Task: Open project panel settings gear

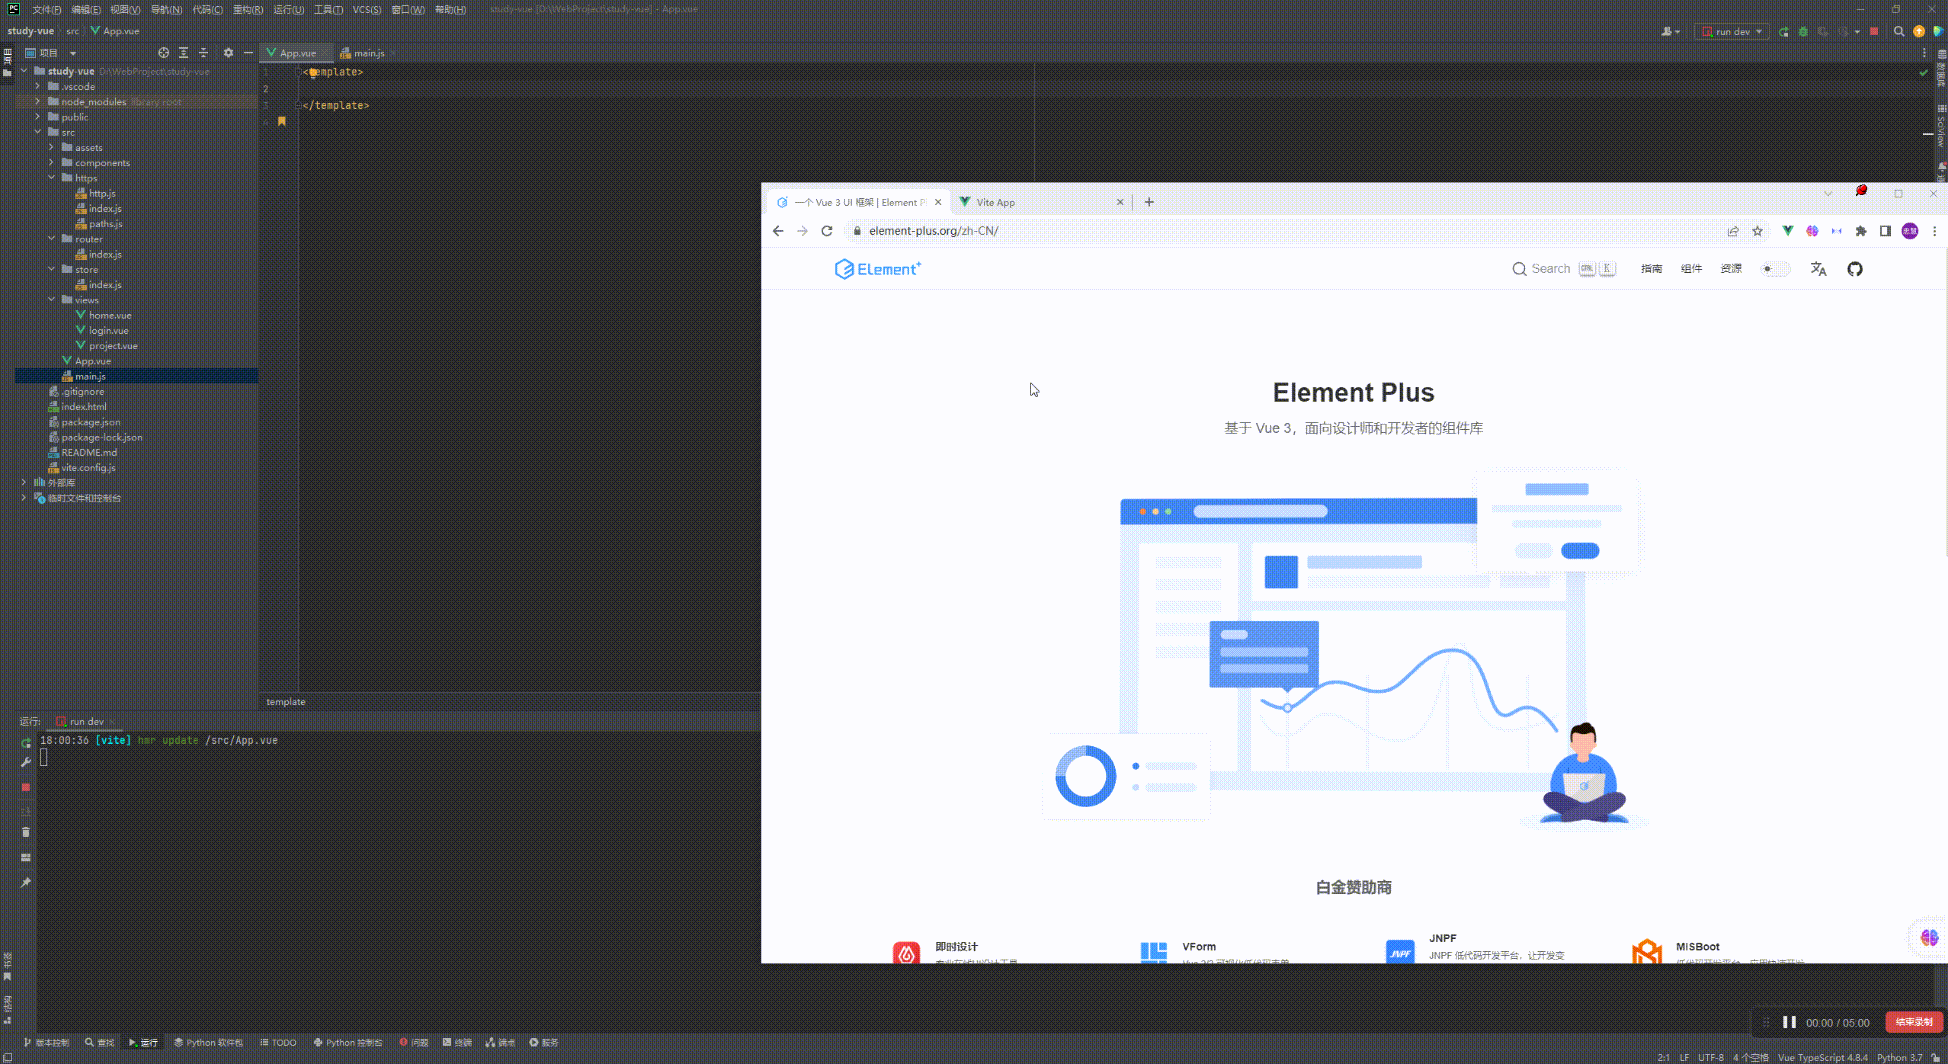Action: (228, 53)
